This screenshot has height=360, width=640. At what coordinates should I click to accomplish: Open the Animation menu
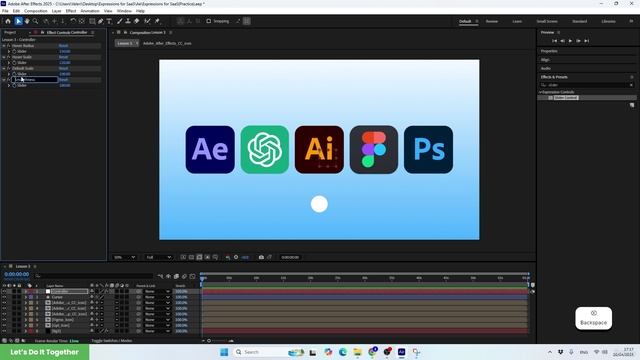[x=90, y=11]
